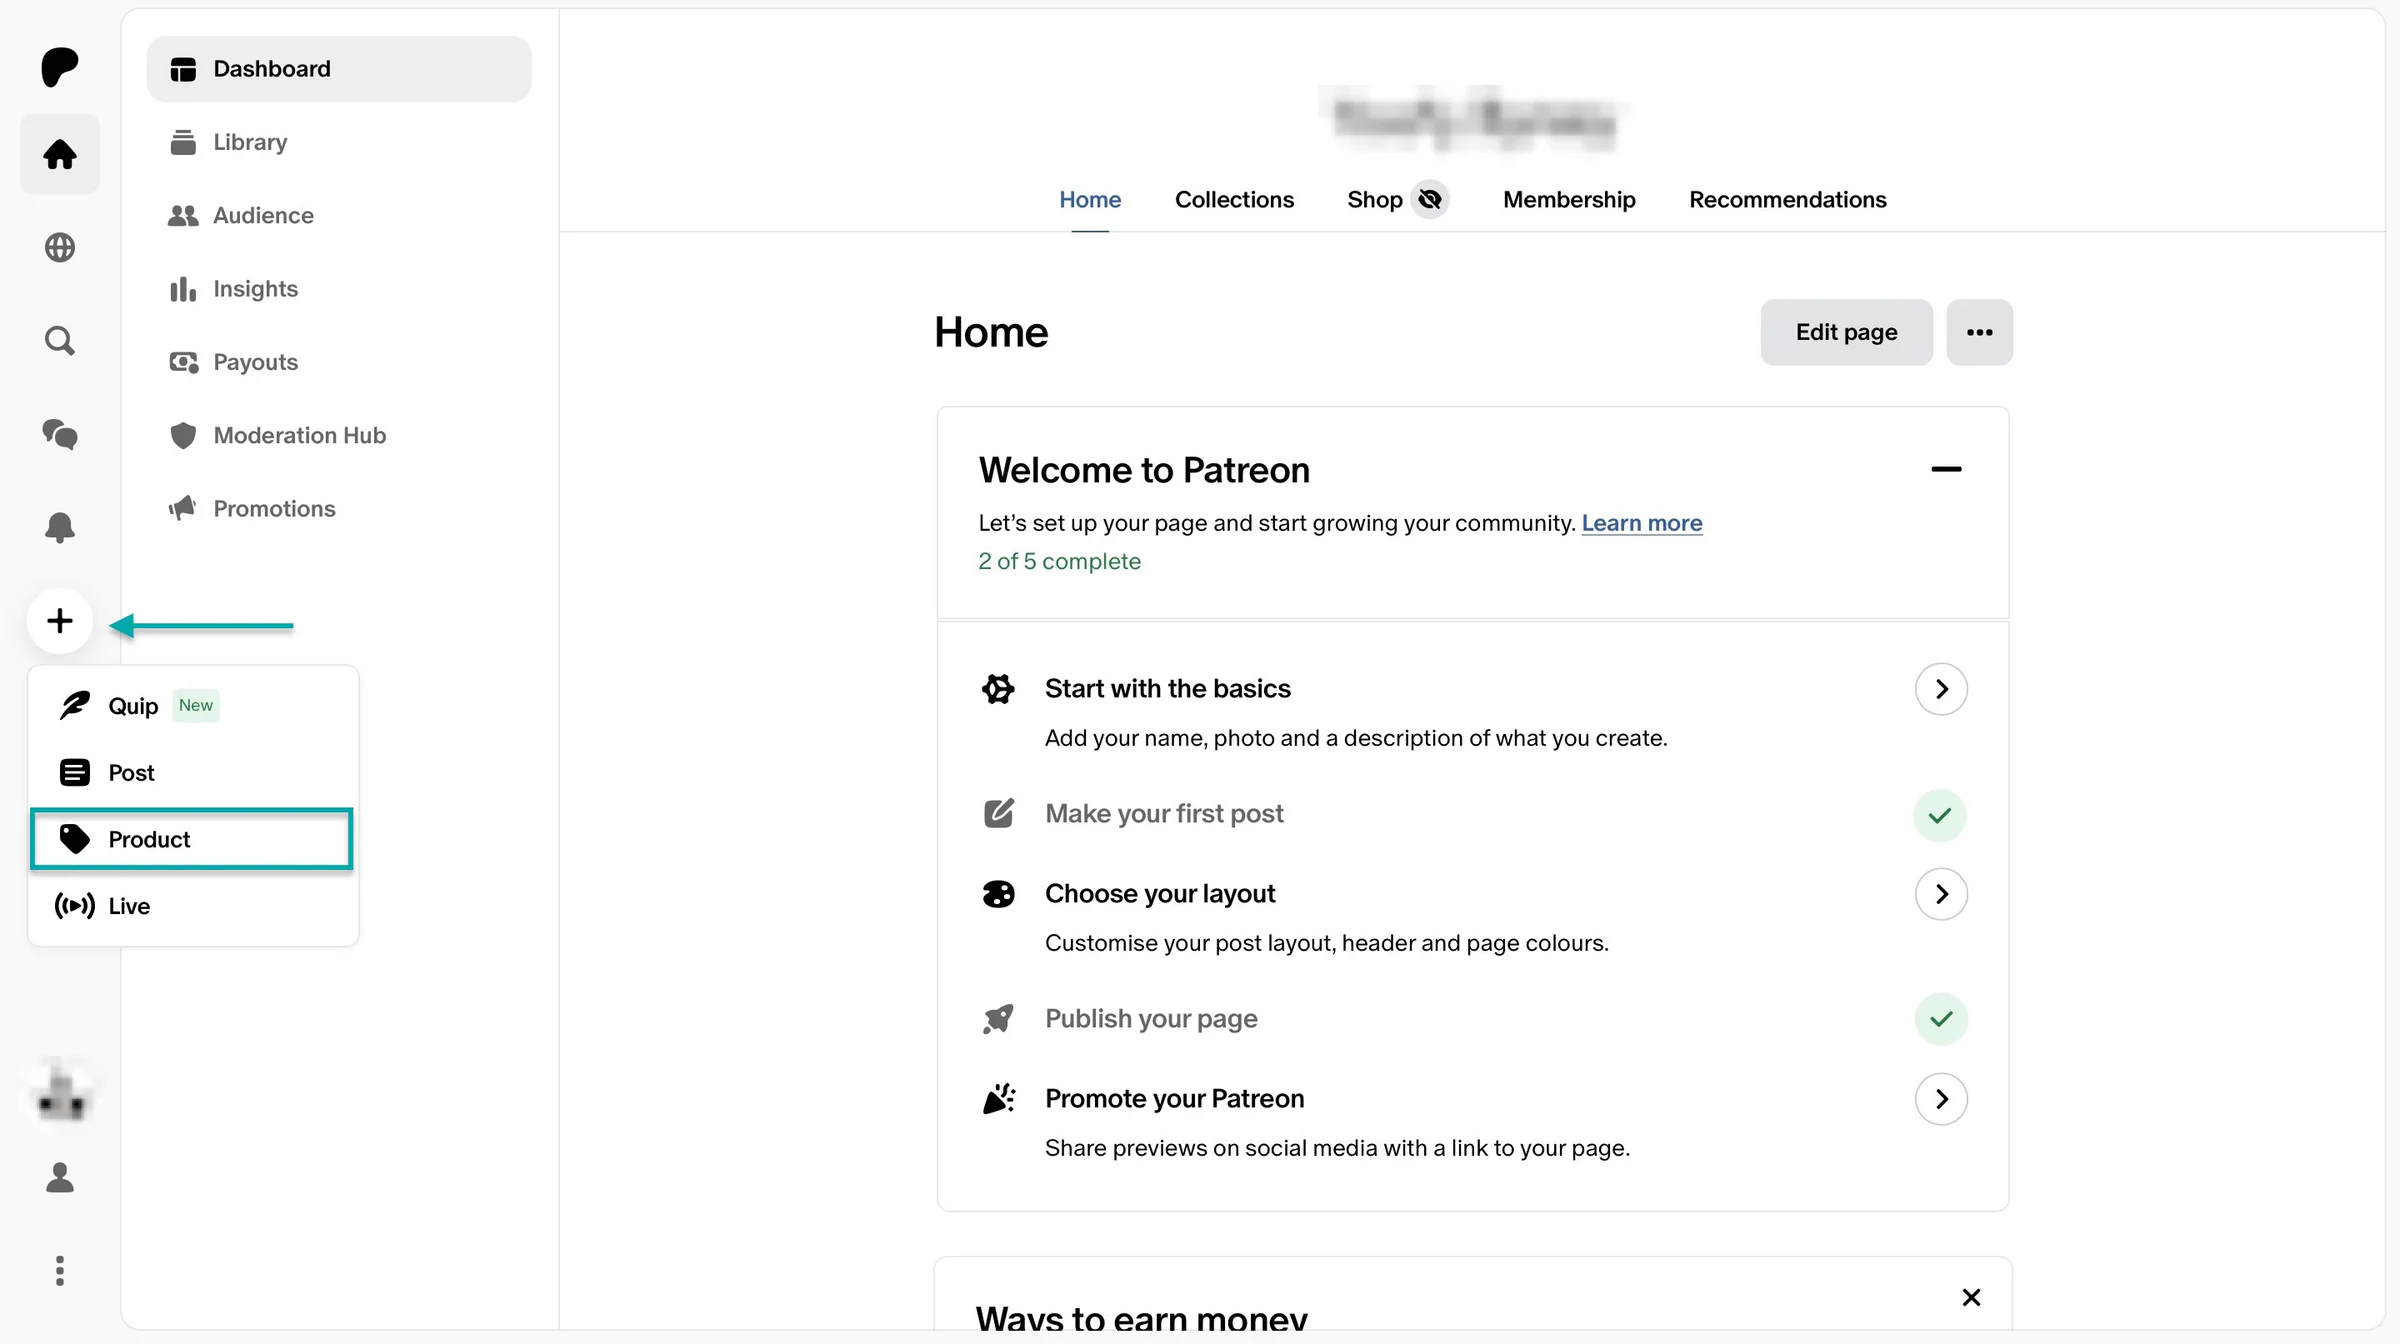Click the Choose your layout palette icon

[998, 894]
